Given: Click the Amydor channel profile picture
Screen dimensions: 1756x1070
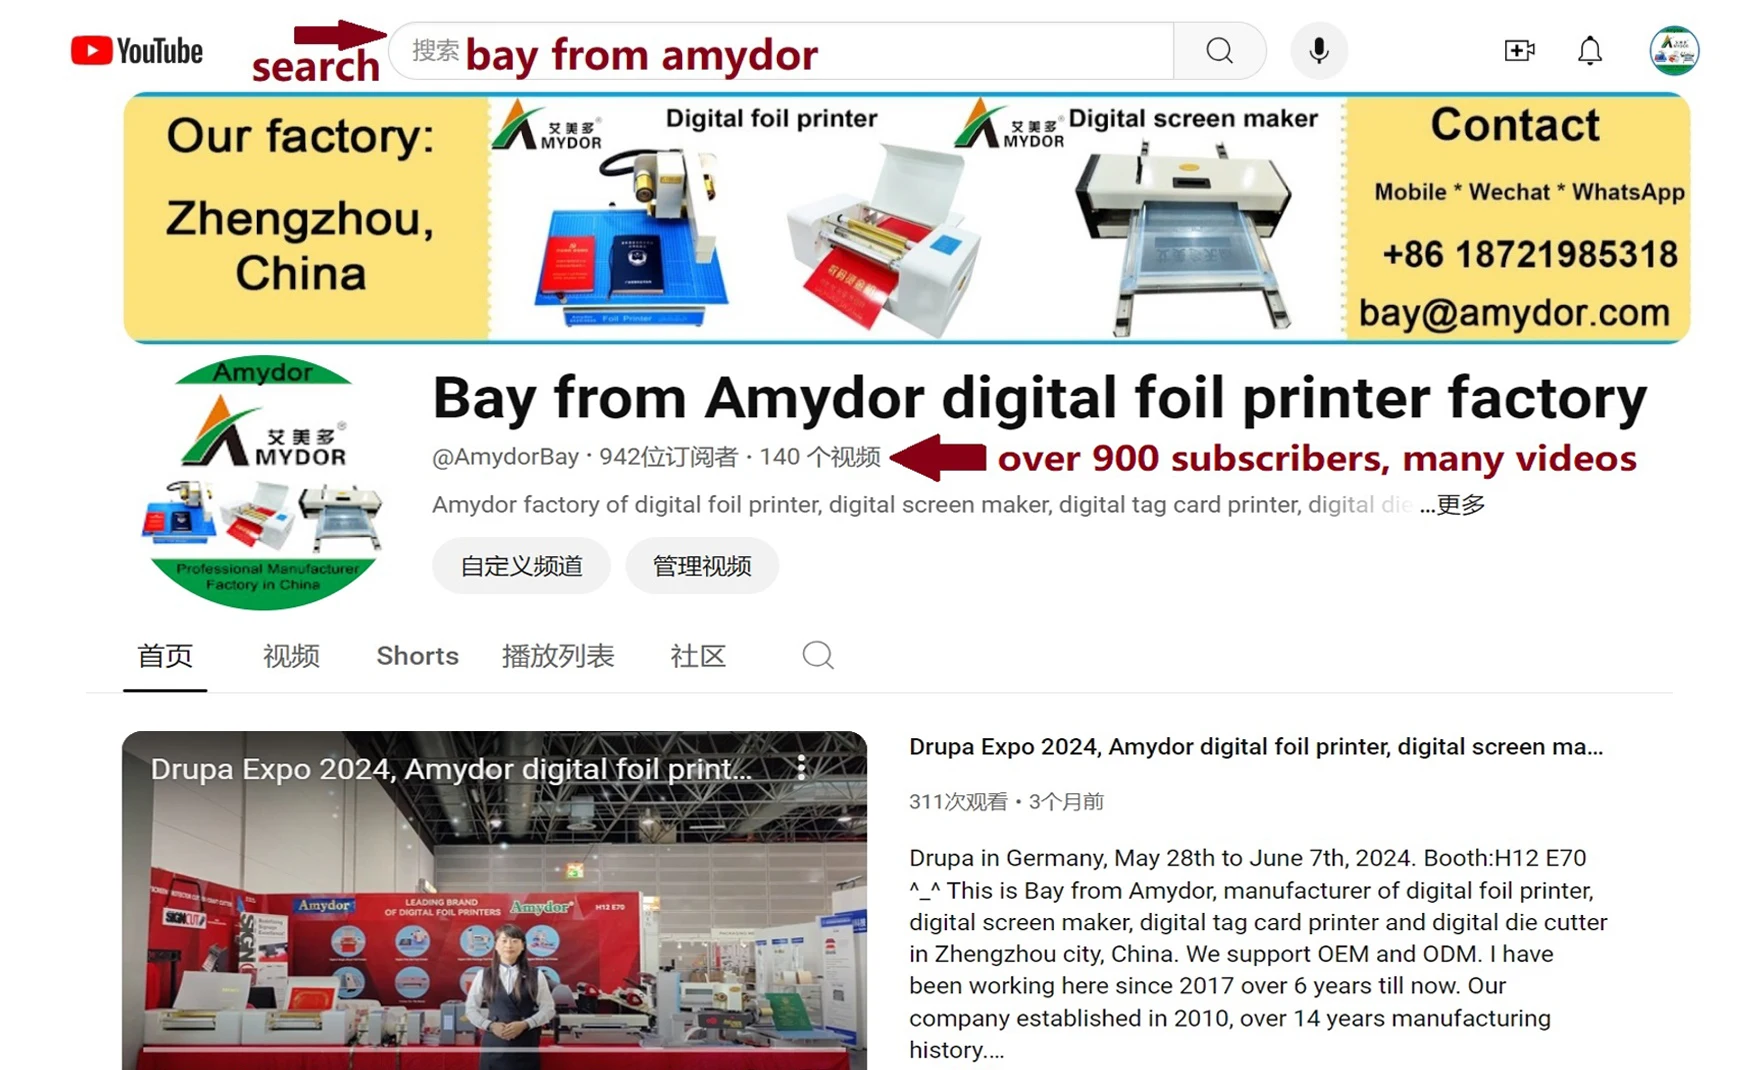Looking at the screenshot, I should (263, 482).
